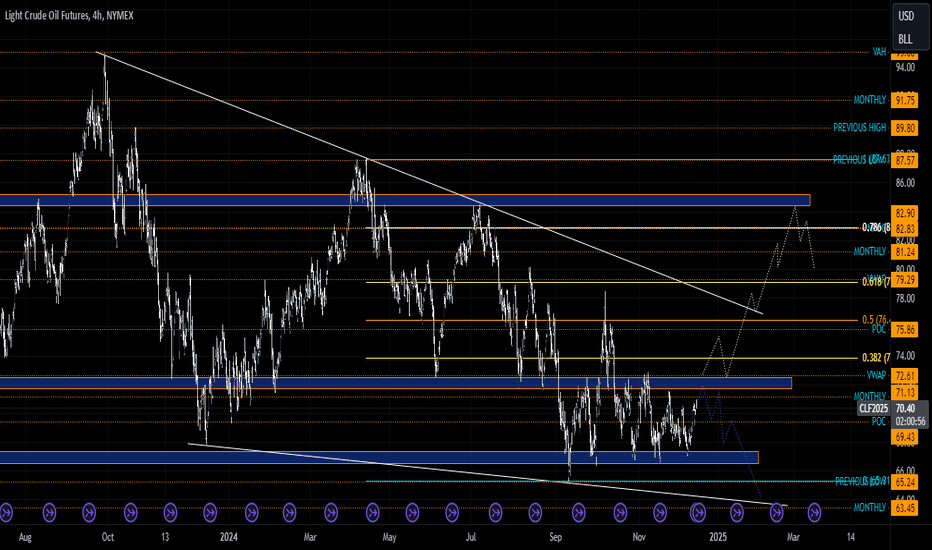Click the '14' label on the time axis
This screenshot has height=550, width=932.
[851, 538]
